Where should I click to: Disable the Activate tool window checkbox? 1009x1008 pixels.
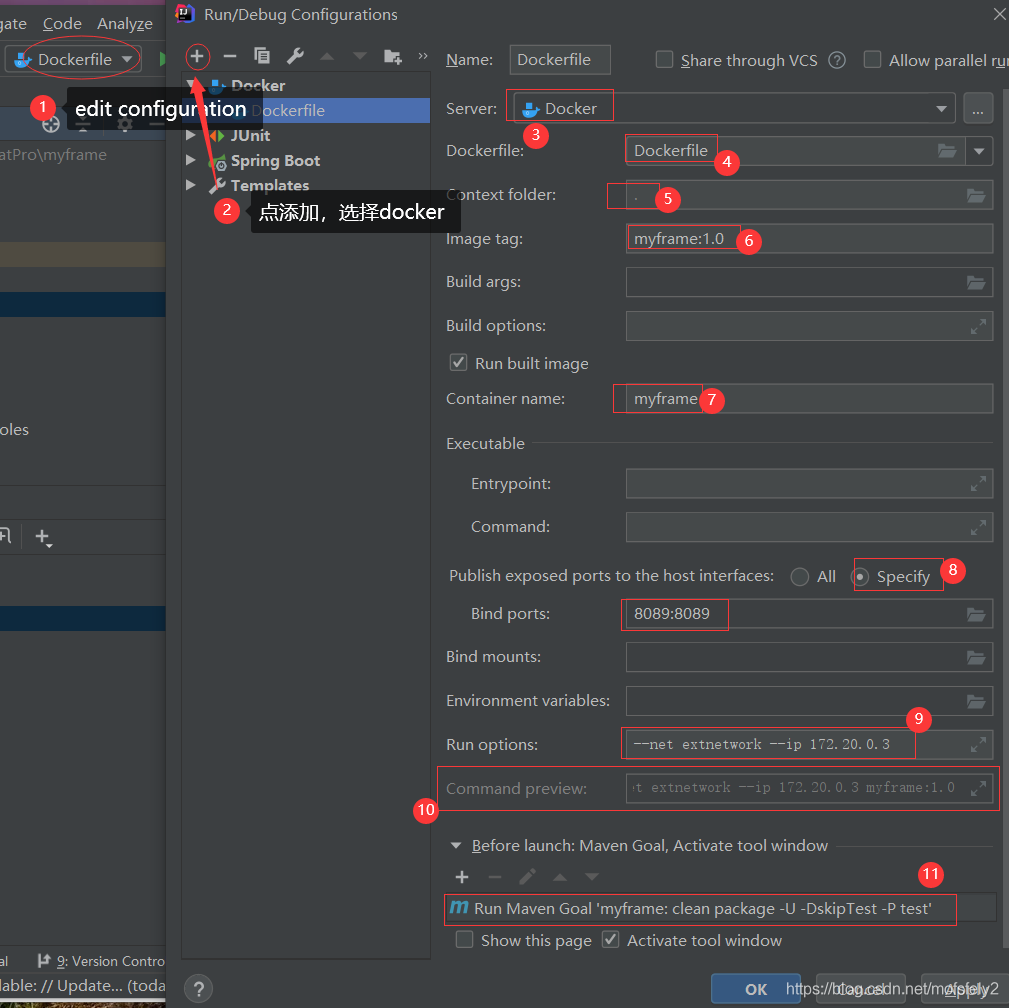coord(611,940)
